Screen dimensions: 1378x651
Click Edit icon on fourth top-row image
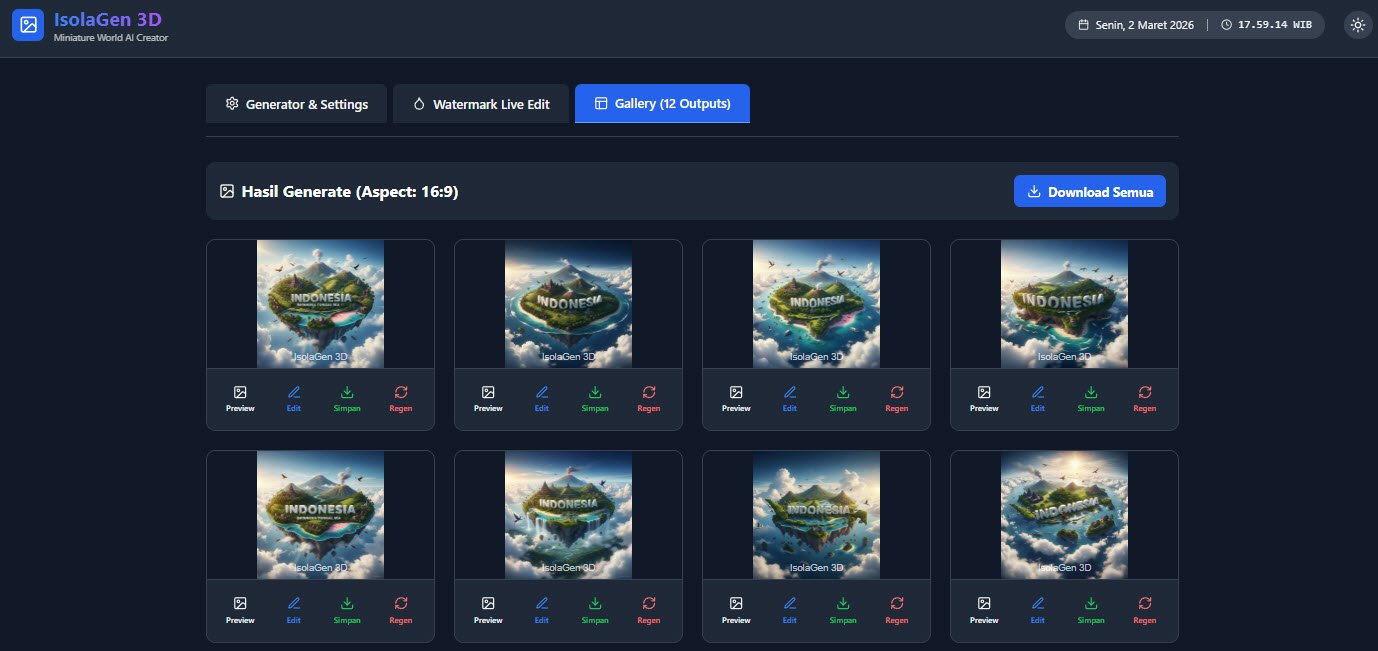1038,399
